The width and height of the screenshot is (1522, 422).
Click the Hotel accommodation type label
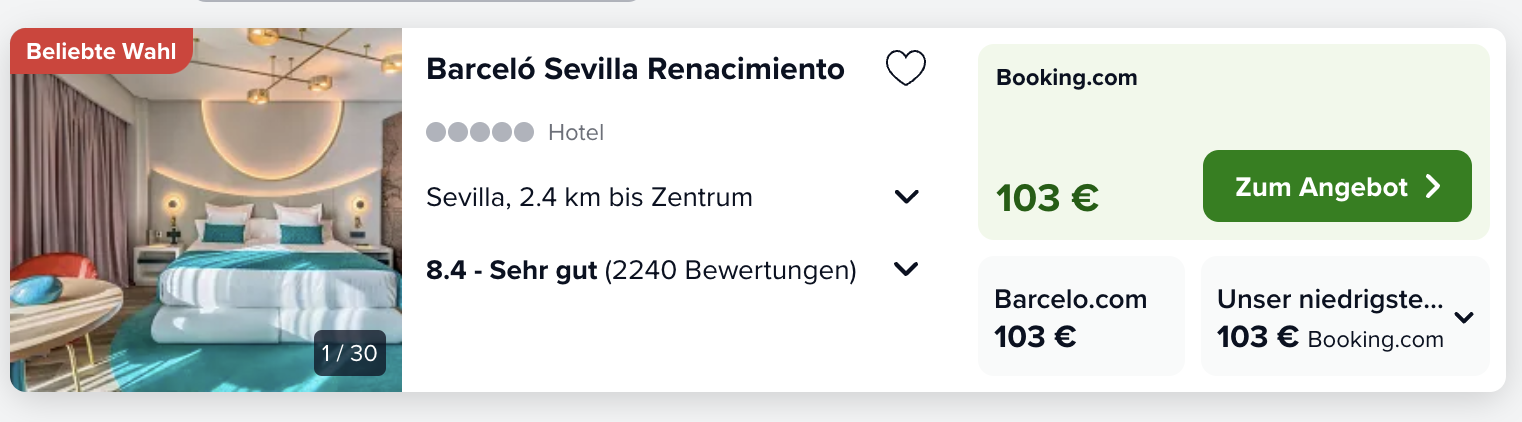coord(576,132)
